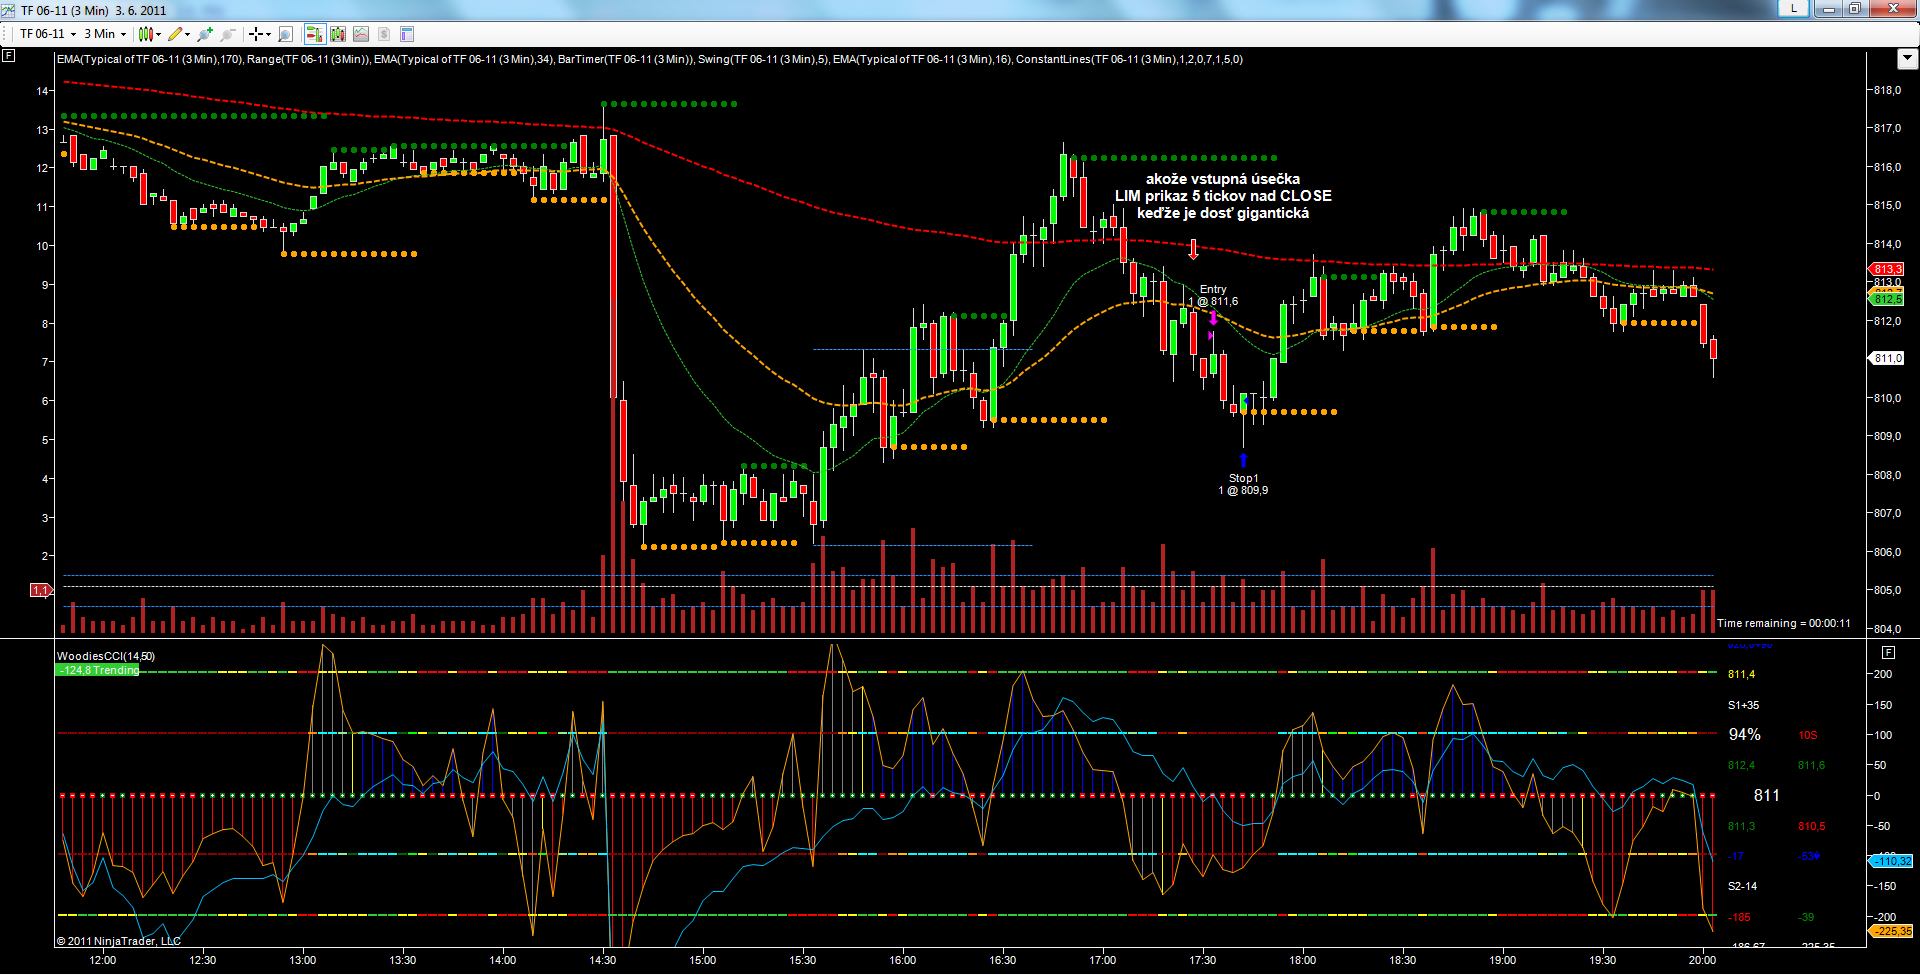Screen dimensions: 1920x975
Task: Click the F marker on CCI panel
Action: pyautogui.click(x=1888, y=652)
